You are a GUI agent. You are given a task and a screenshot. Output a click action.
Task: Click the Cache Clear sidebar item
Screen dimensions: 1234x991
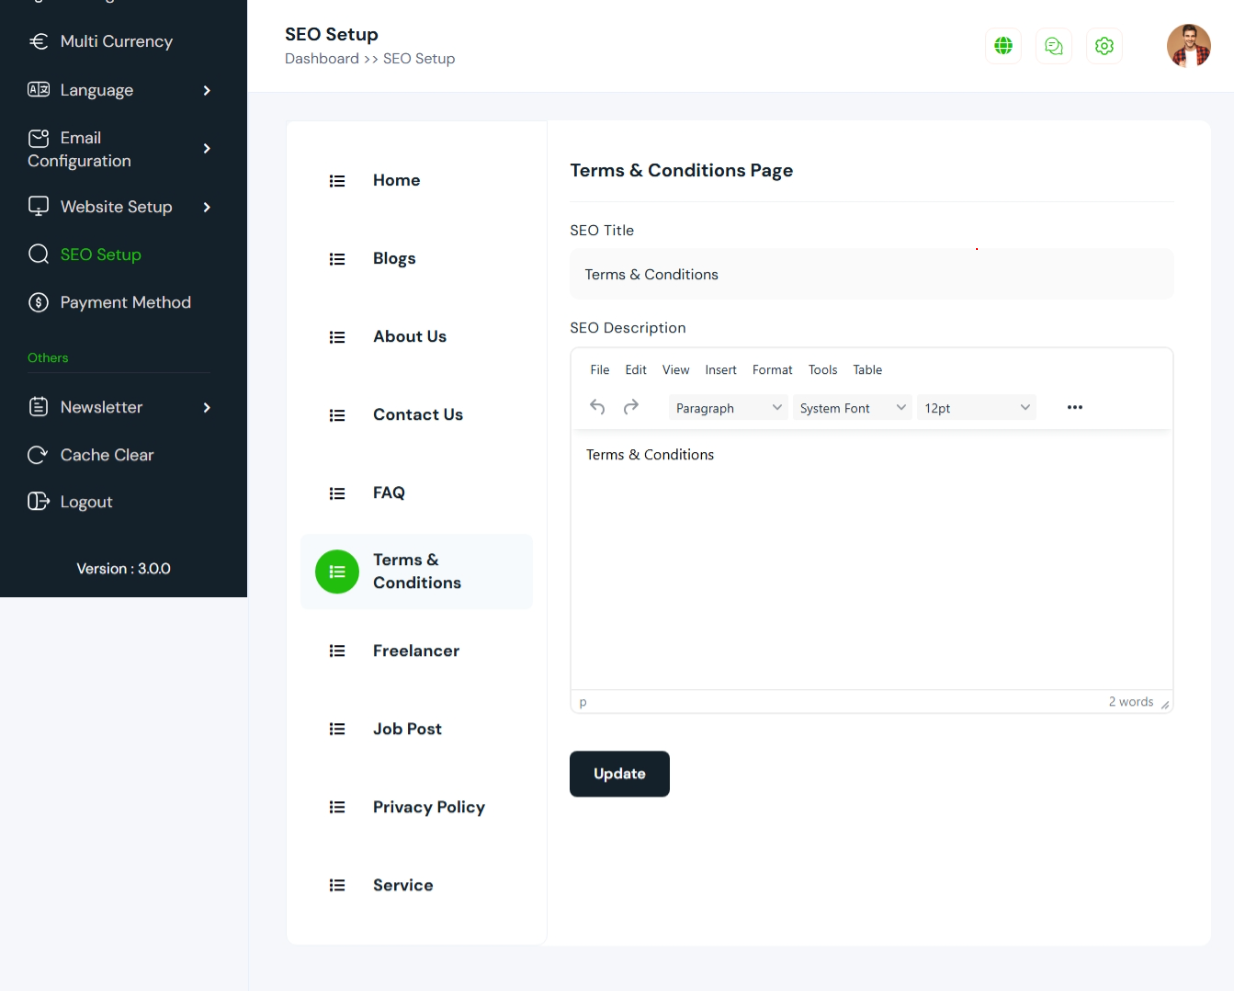point(106,455)
